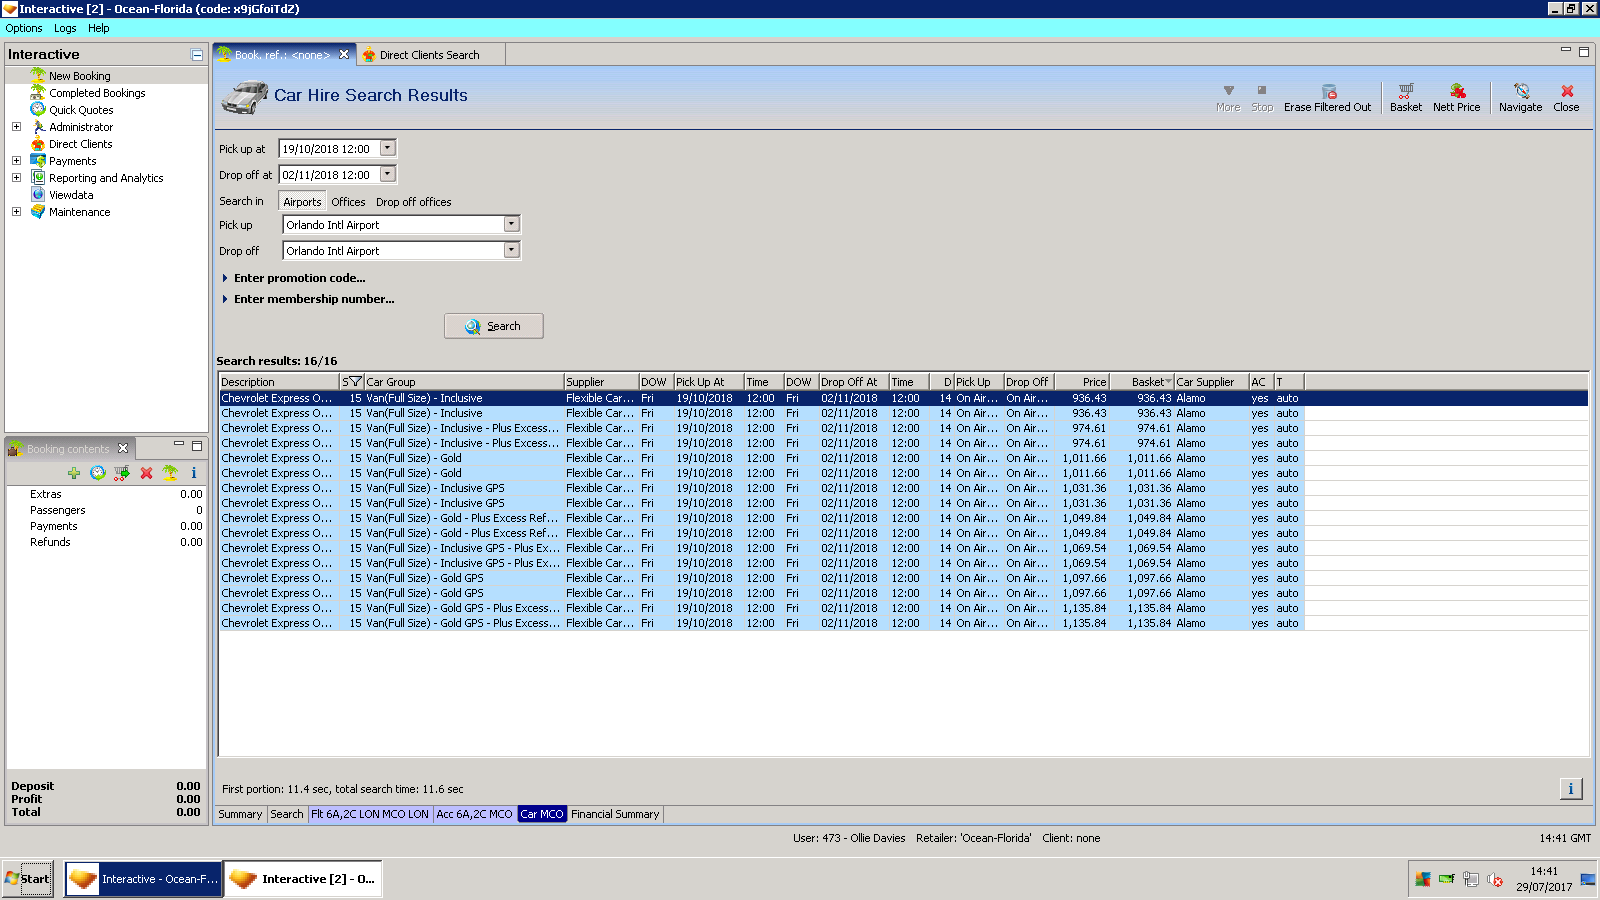Click red X icon in Booking contents toolbar
Image resolution: width=1600 pixels, height=900 pixels.
146,473
